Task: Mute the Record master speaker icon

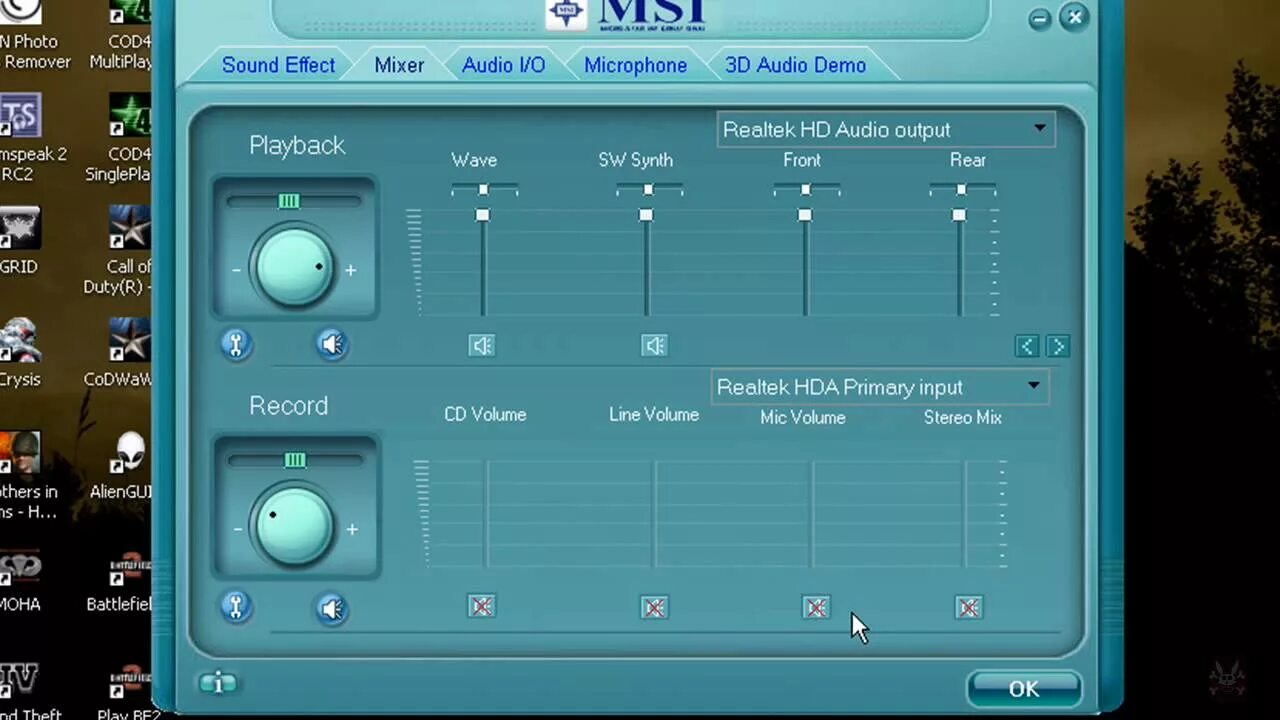Action: [x=332, y=608]
